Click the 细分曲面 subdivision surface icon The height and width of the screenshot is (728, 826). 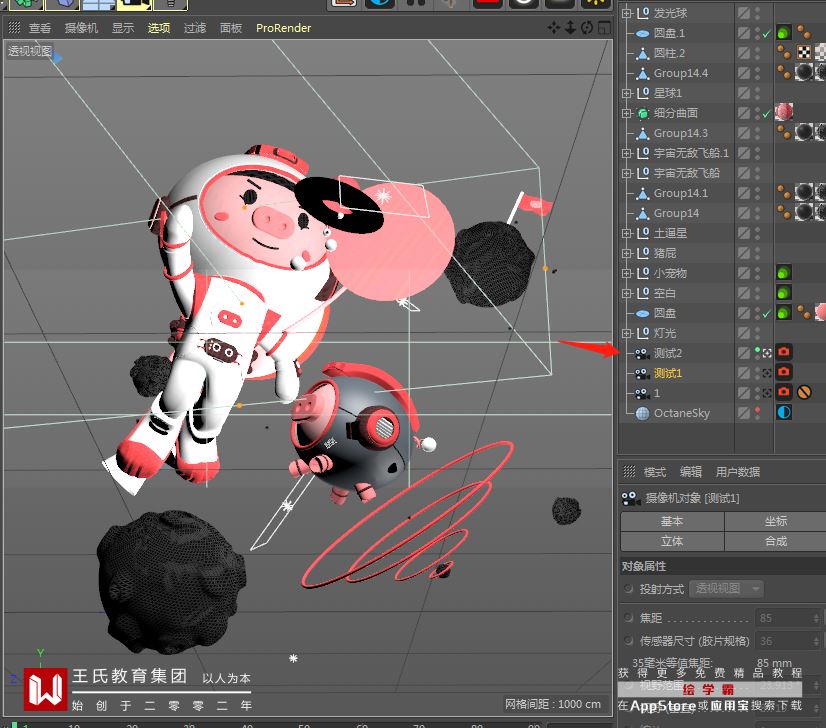tap(642, 113)
